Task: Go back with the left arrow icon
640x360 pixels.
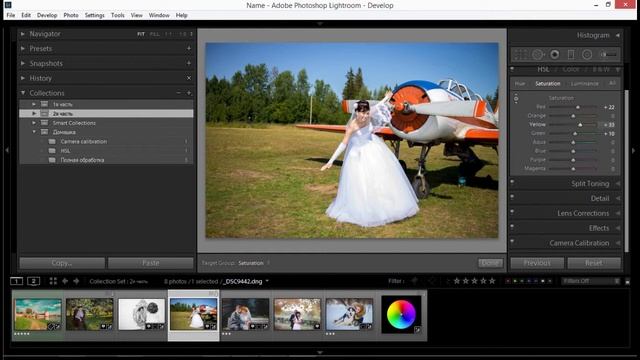Action: (x=65, y=281)
